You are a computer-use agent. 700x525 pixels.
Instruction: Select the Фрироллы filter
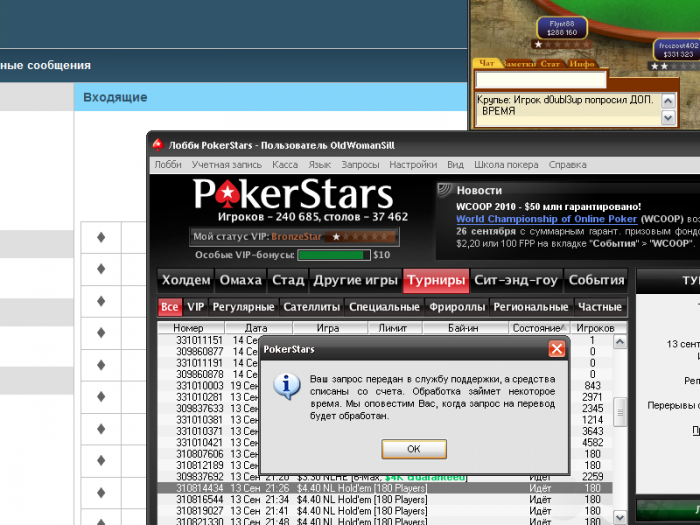click(457, 307)
